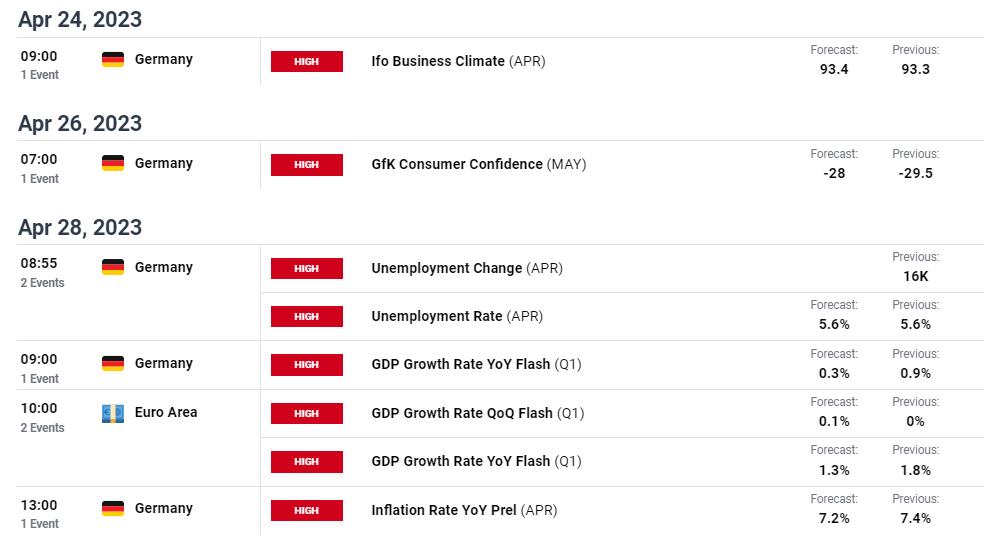Viewport: 984px width, 544px height.
Task: Click Germany flag in GfK Consumer Confidence row
Action: (x=113, y=163)
